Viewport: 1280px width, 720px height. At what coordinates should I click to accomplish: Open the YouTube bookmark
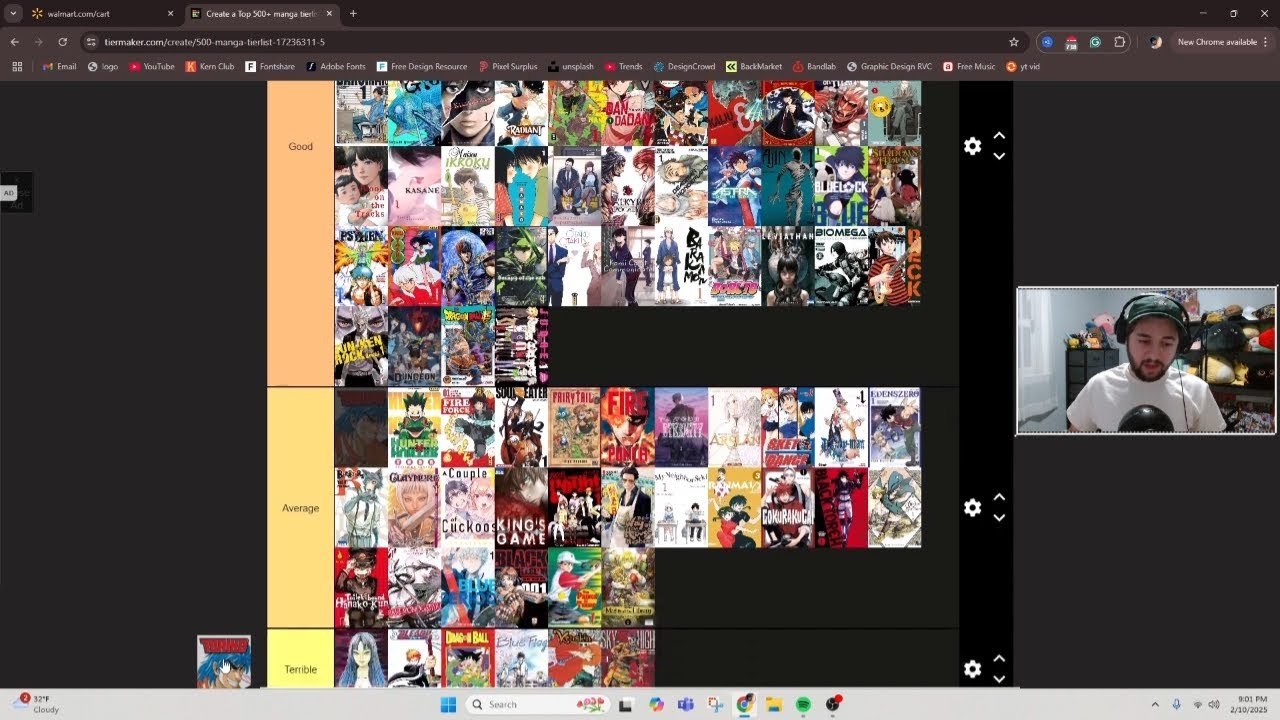click(152, 66)
